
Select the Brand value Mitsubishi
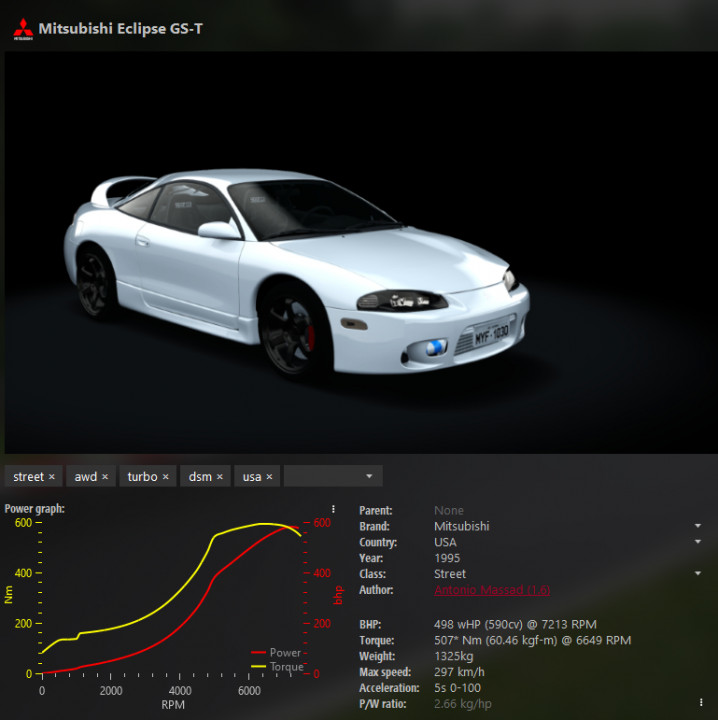[x=461, y=526]
